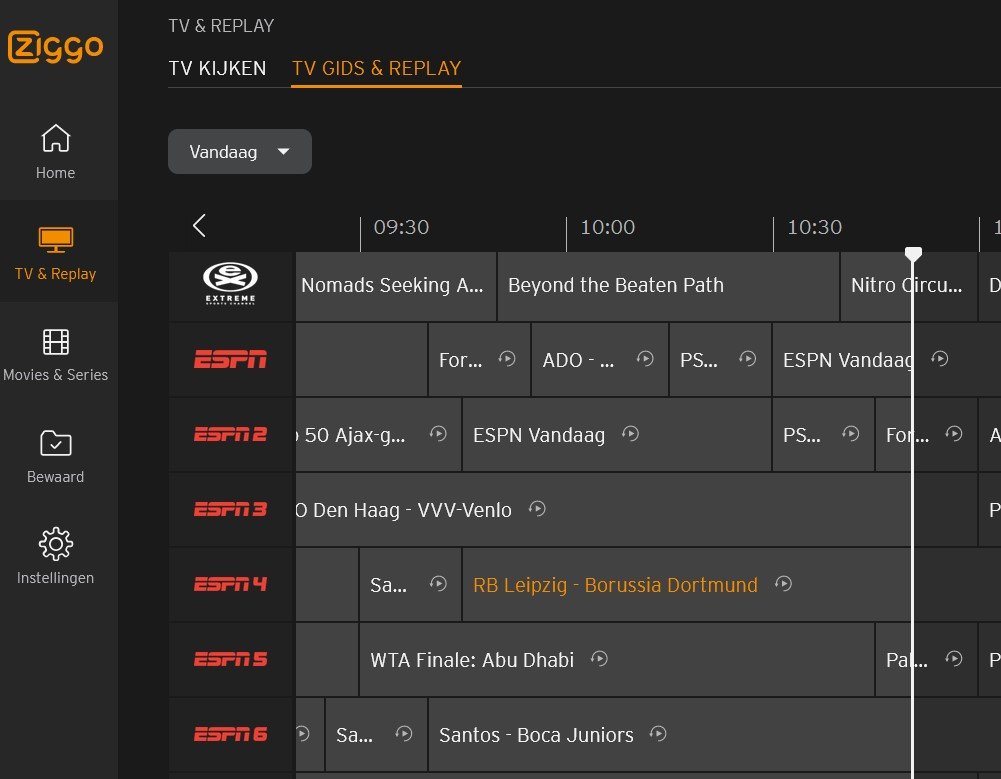Click replay icon on Santos - Boca Juniors
The width and height of the screenshot is (1001, 779).
[658, 734]
